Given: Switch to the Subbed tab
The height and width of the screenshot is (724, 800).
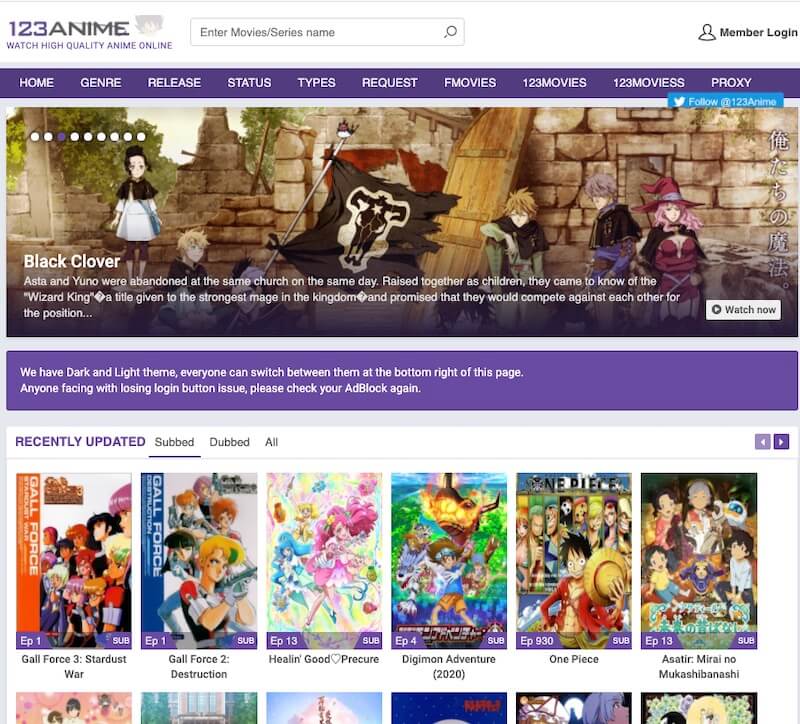Looking at the screenshot, I should [x=174, y=442].
